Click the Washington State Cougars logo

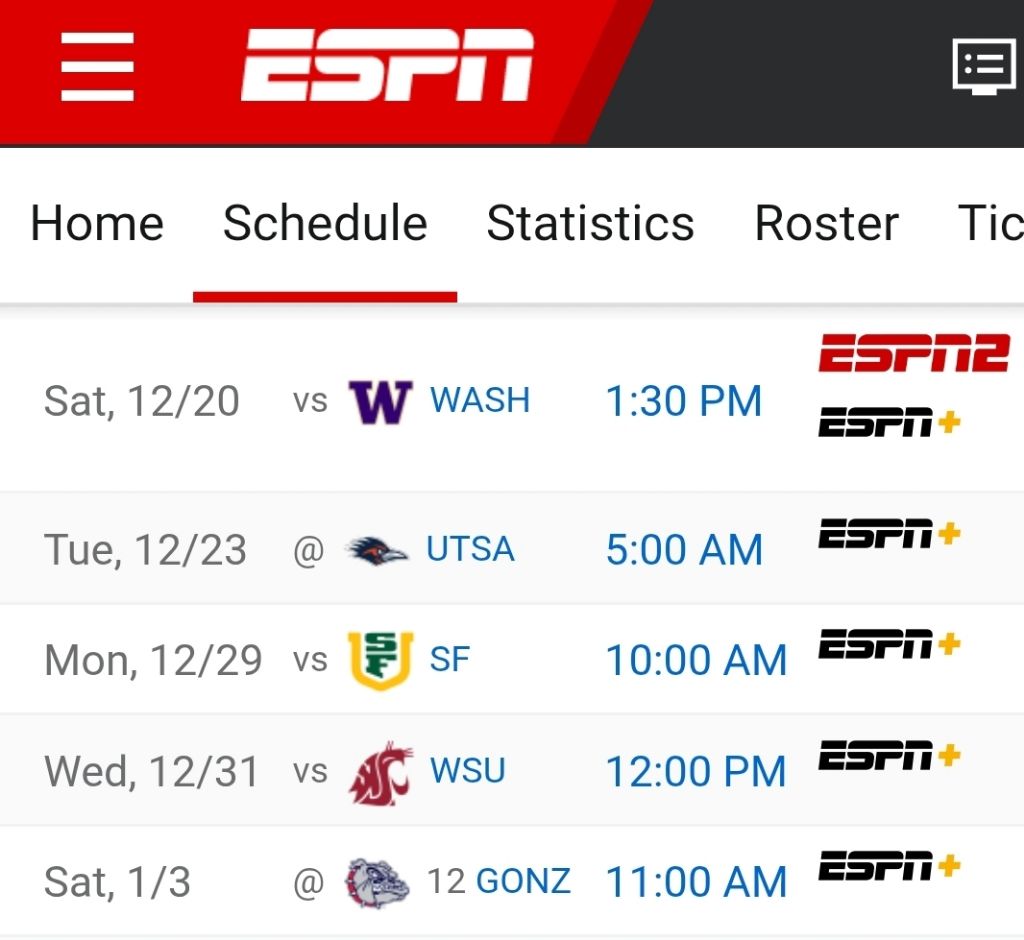pyautogui.click(x=381, y=773)
